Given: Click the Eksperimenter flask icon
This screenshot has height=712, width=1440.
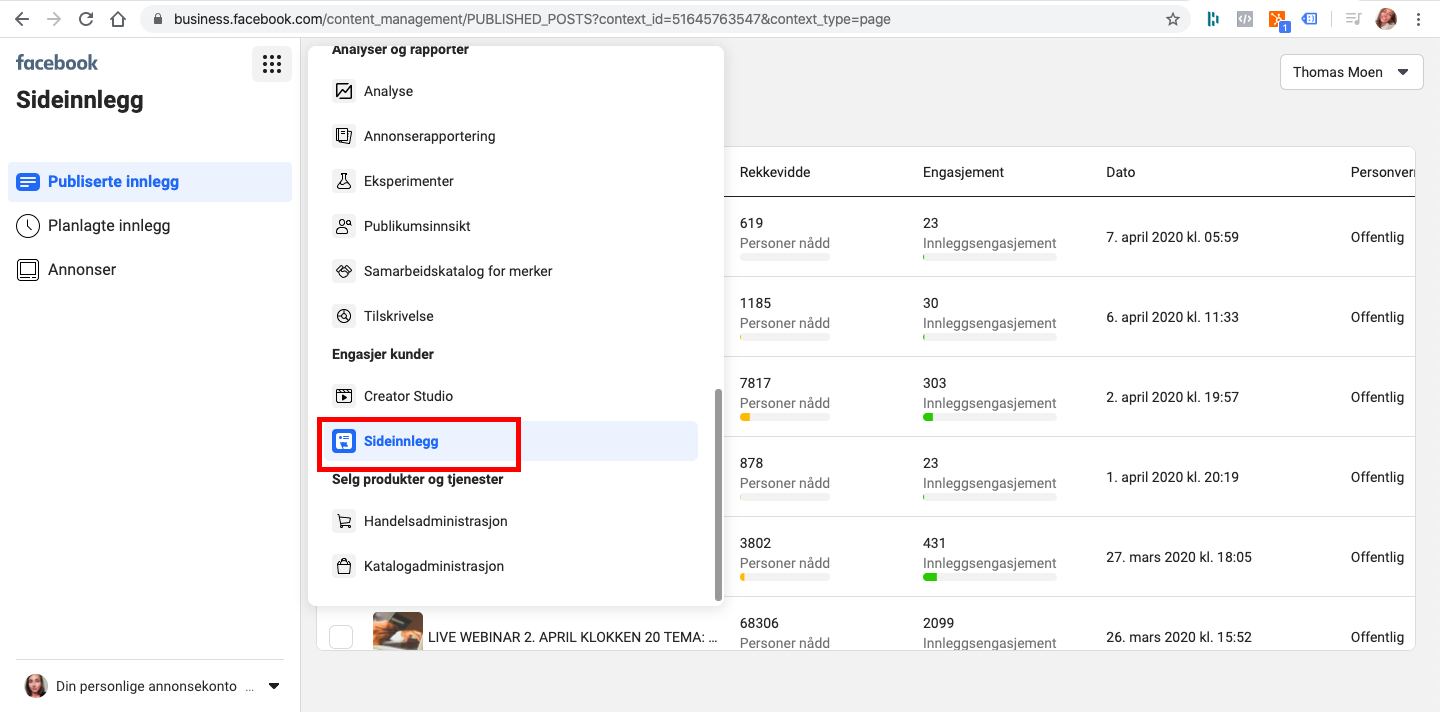Looking at the screenshot, I should pyautogui.click(x=344, y=181).
